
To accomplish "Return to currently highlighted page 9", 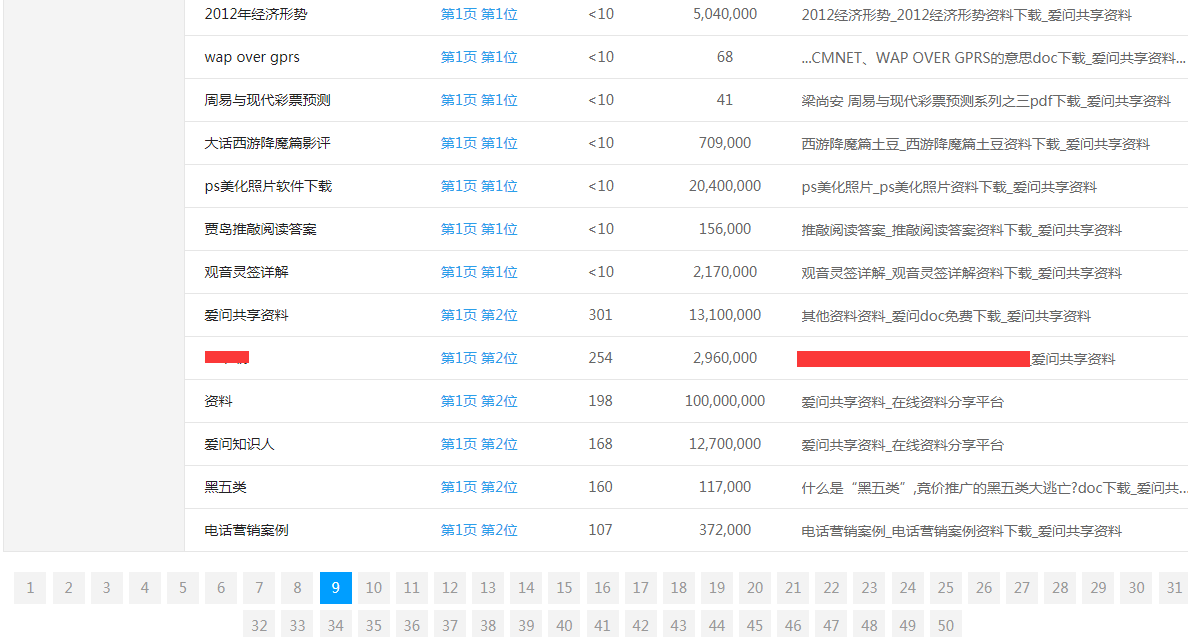I will (x=335, y=588).
